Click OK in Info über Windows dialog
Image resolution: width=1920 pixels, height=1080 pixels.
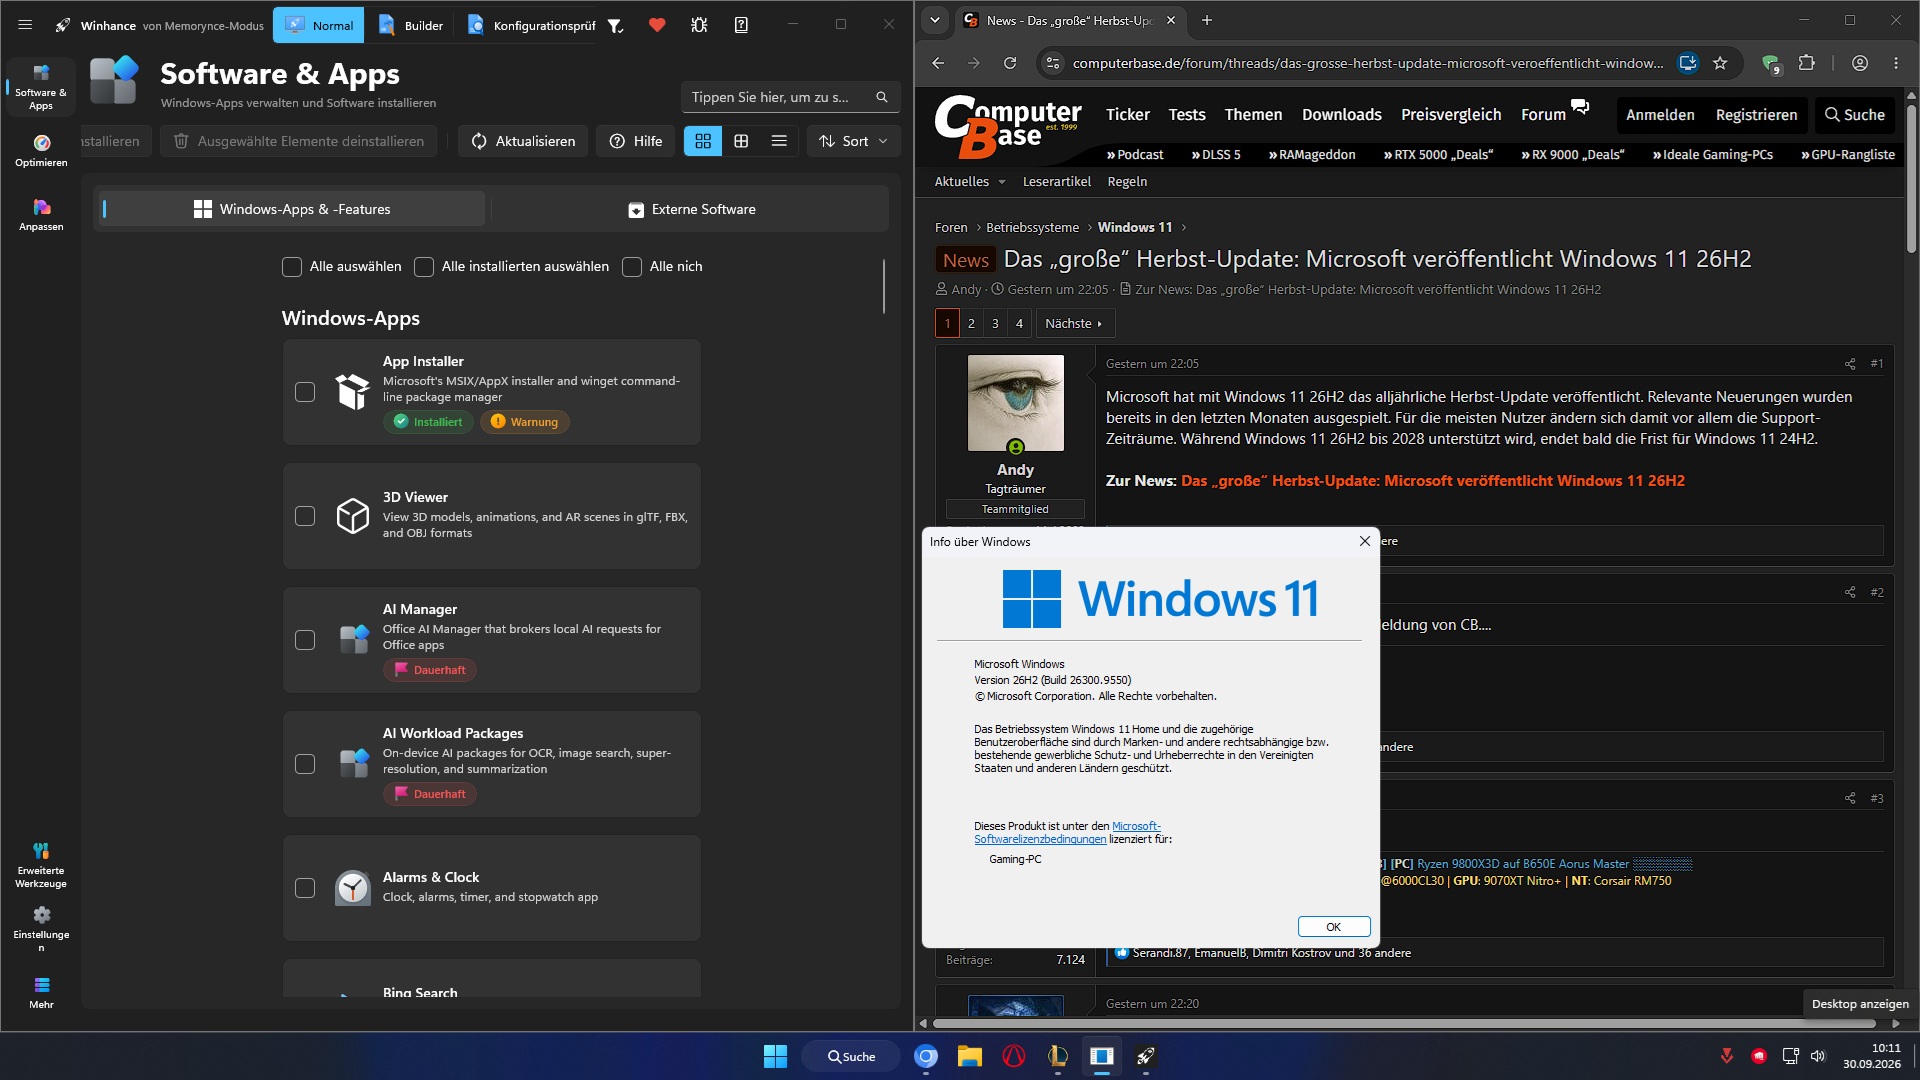point(1334,927)
